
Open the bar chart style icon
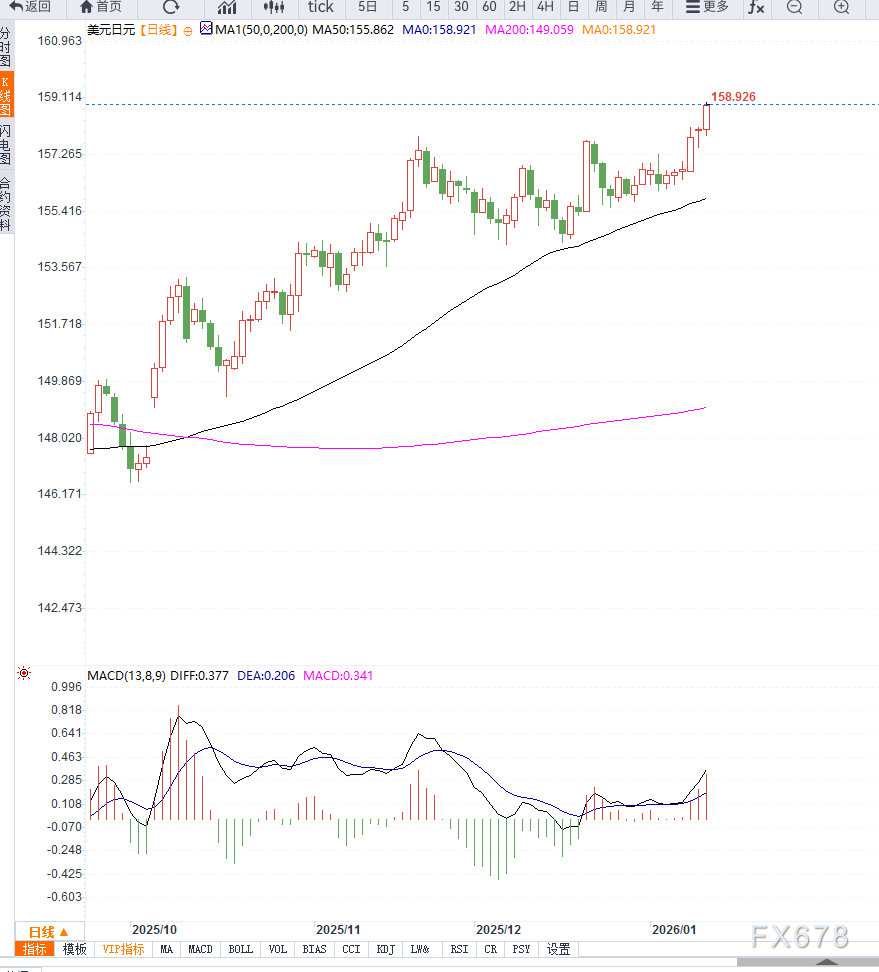[227, 7]
